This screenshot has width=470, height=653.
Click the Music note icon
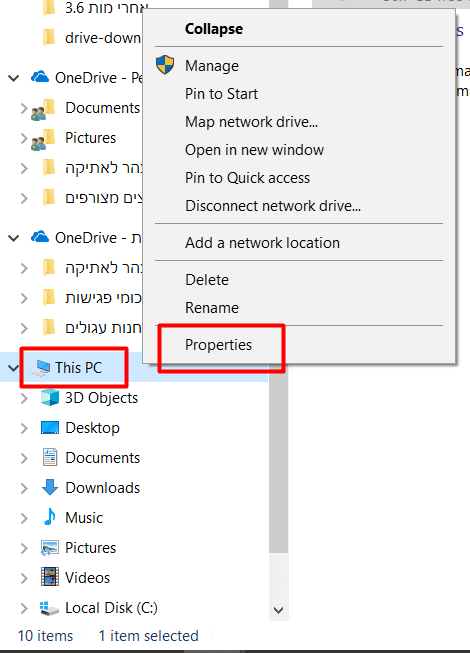50,517
